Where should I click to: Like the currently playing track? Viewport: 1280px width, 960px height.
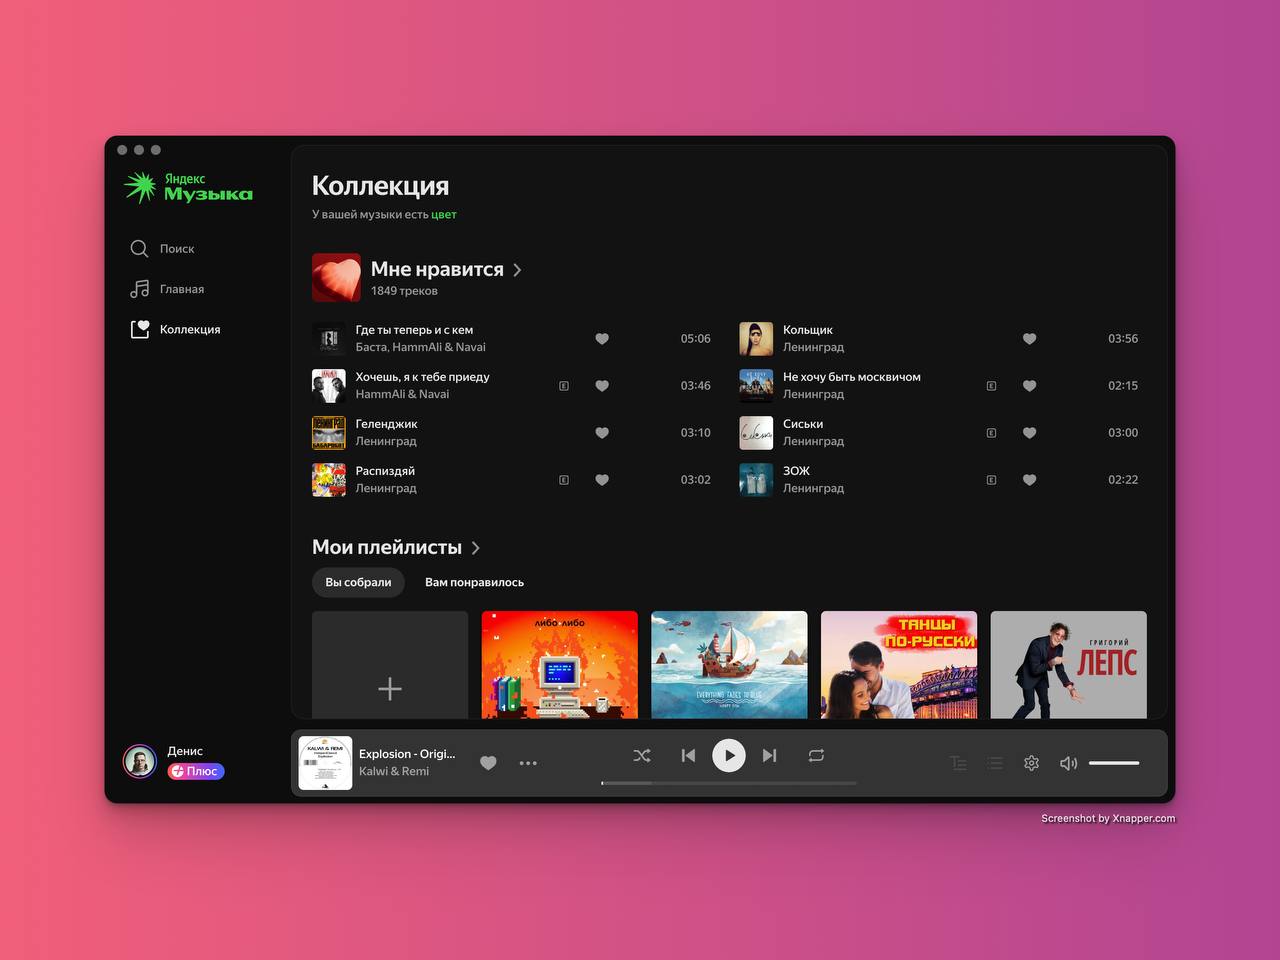click(488, 763)
